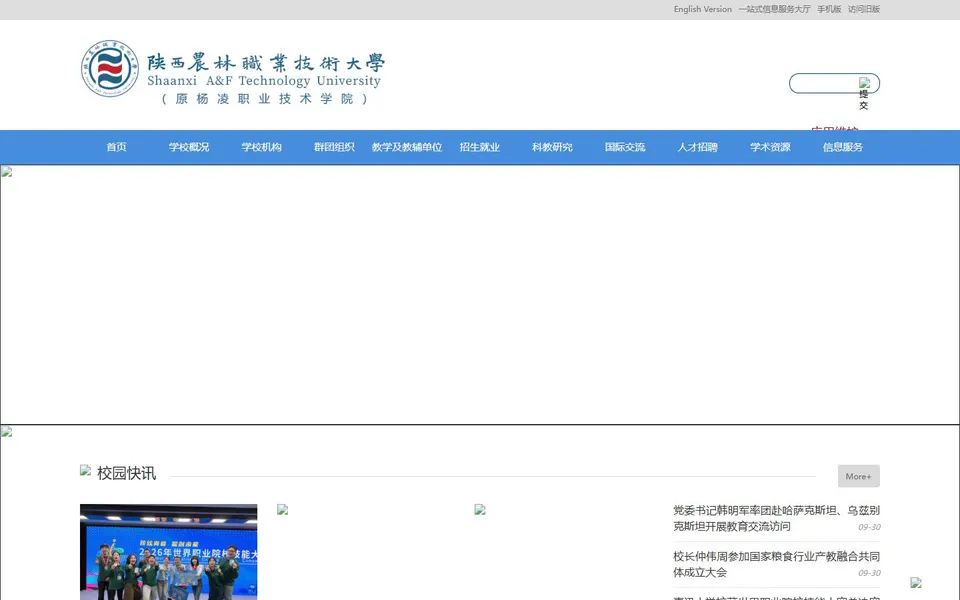
Task: Open the news about 校长仲伟周参加国家粮食行业
Action: 776,564
